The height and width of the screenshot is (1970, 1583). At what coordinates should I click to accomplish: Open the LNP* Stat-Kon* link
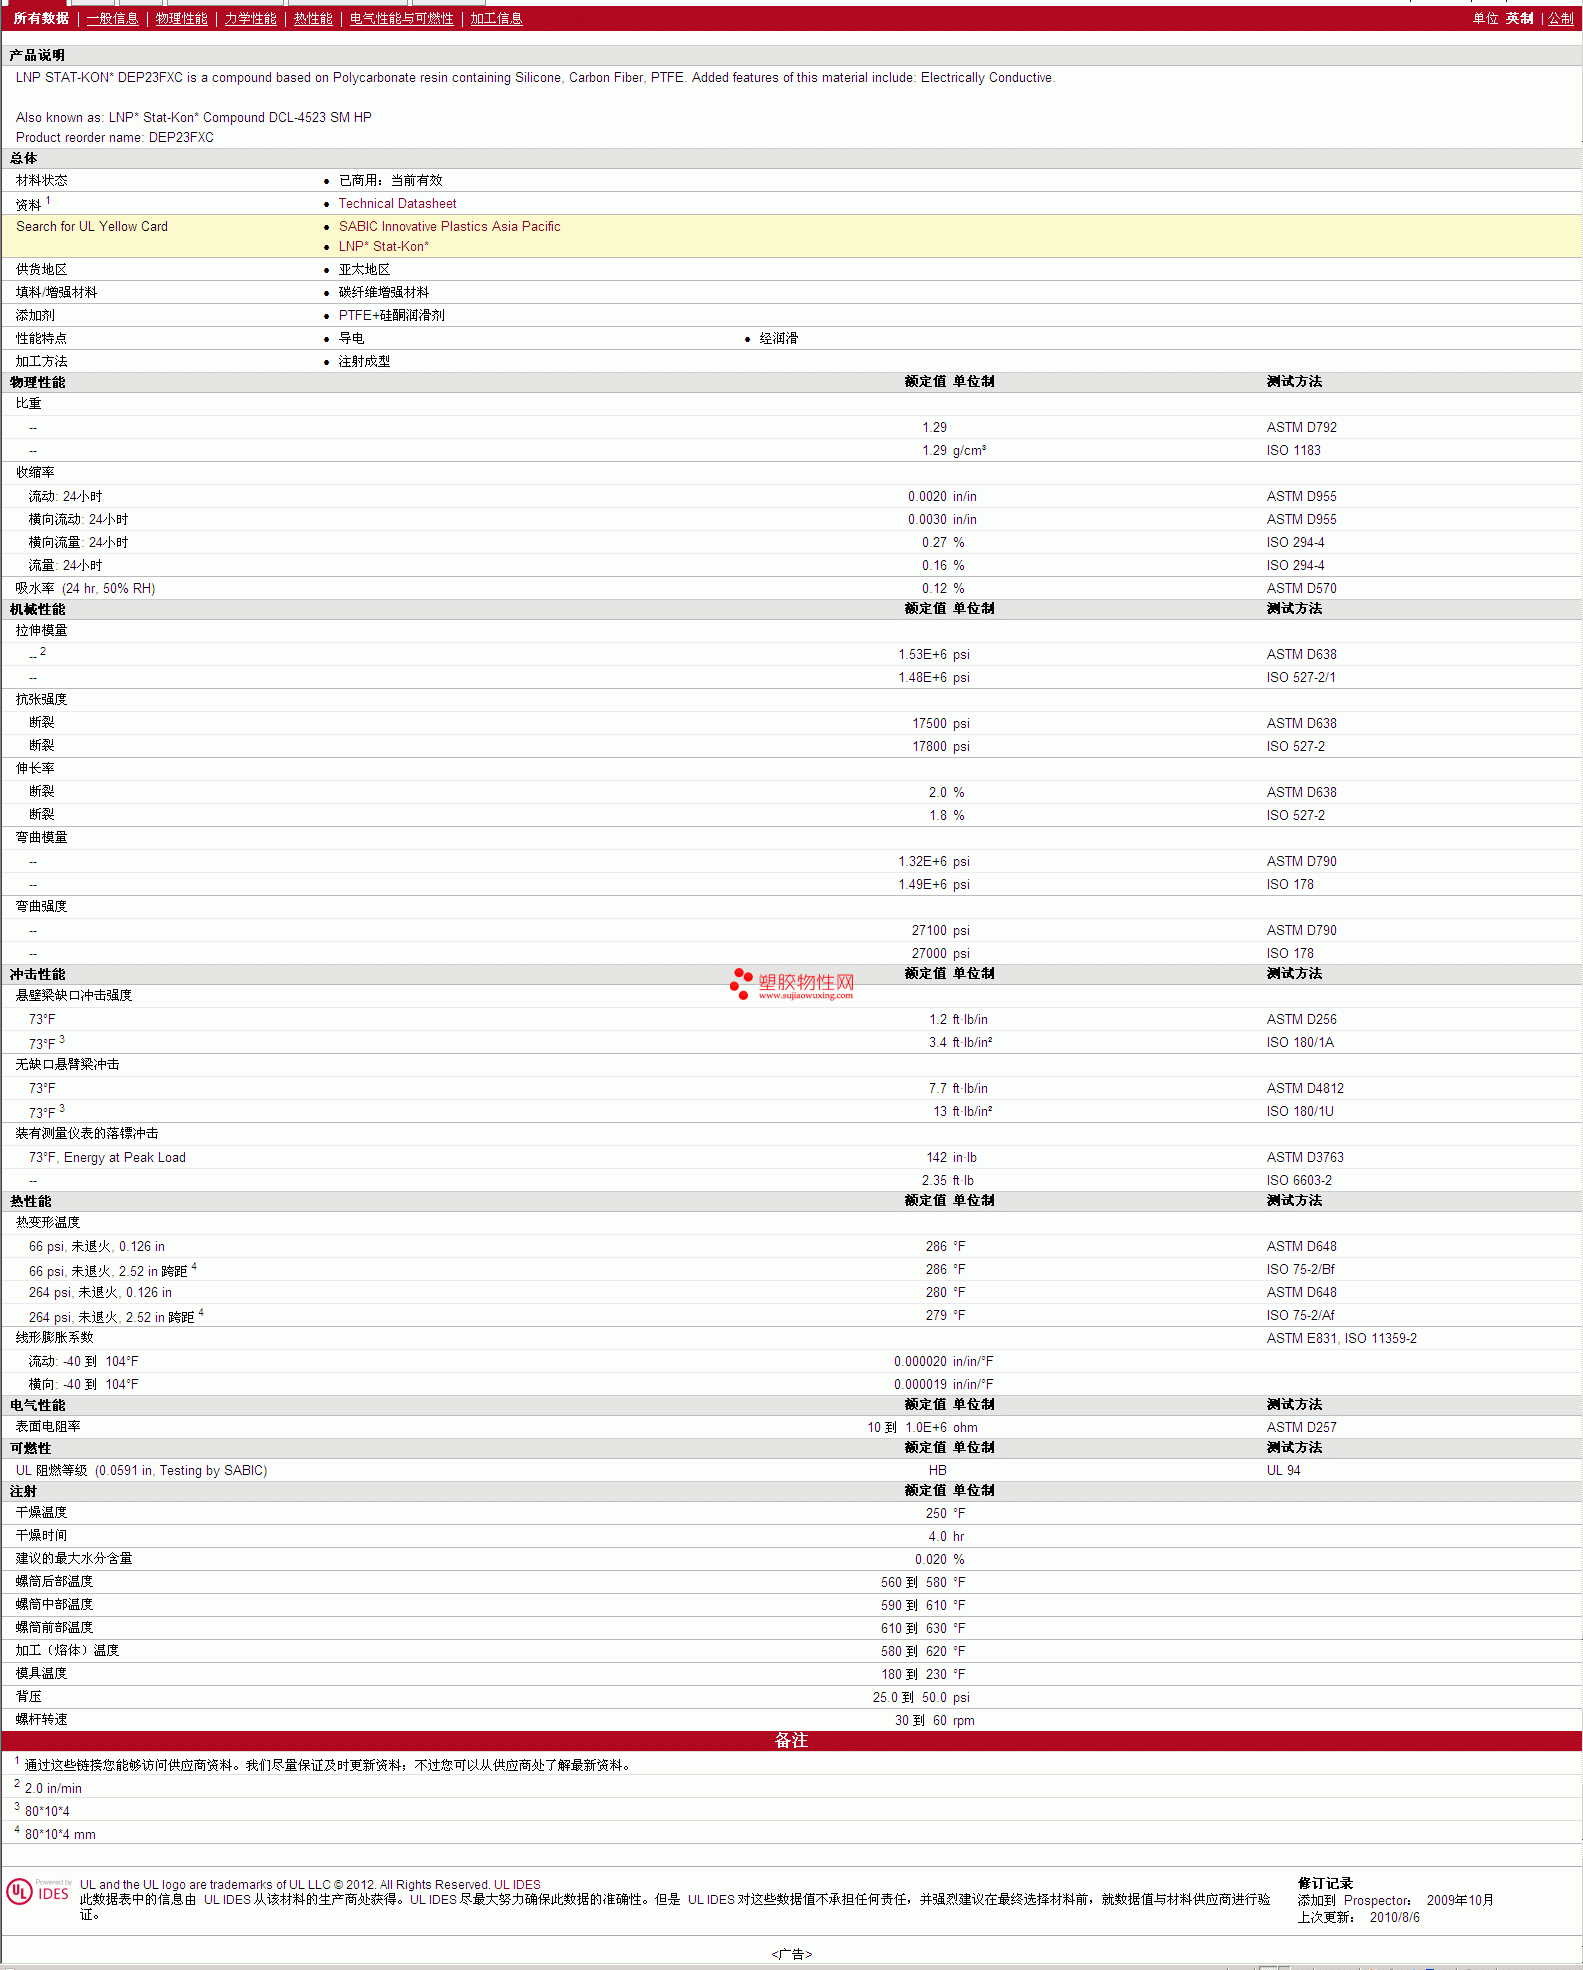[383, 246]
